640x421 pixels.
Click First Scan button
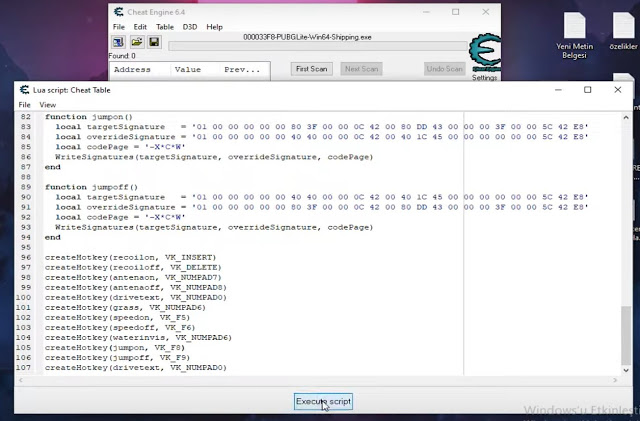tap(311, 69)
